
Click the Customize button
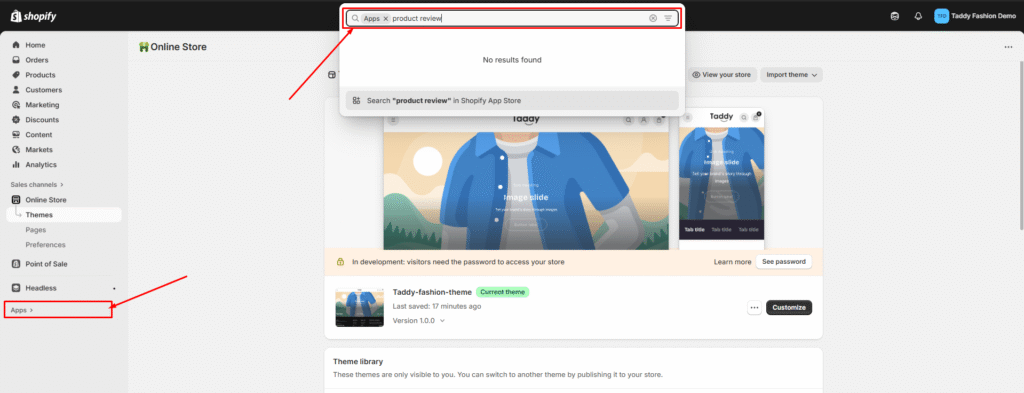click(x=789, y=307)
